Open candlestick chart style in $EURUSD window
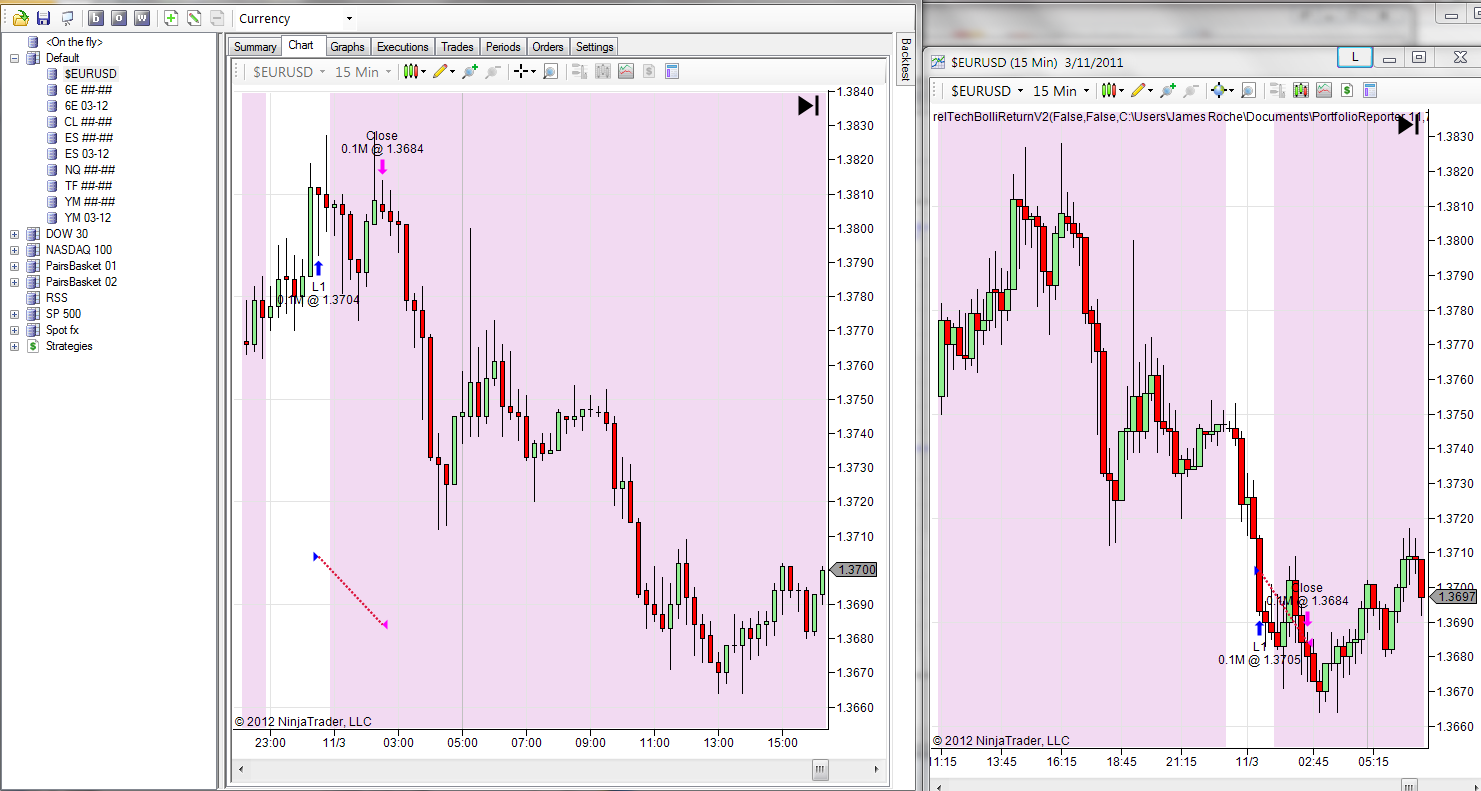 click(1111, 91)
